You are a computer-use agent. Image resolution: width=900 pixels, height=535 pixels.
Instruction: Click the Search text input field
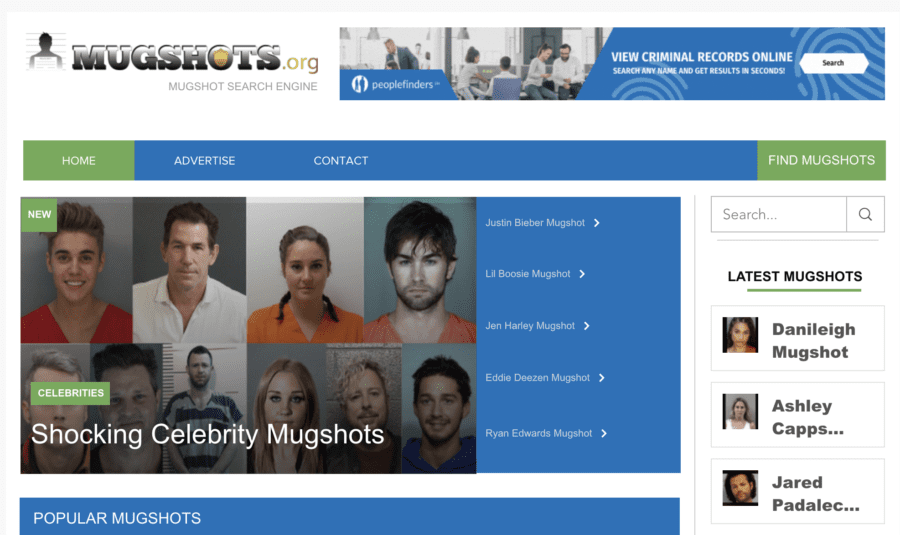click(x=779, y=214)
